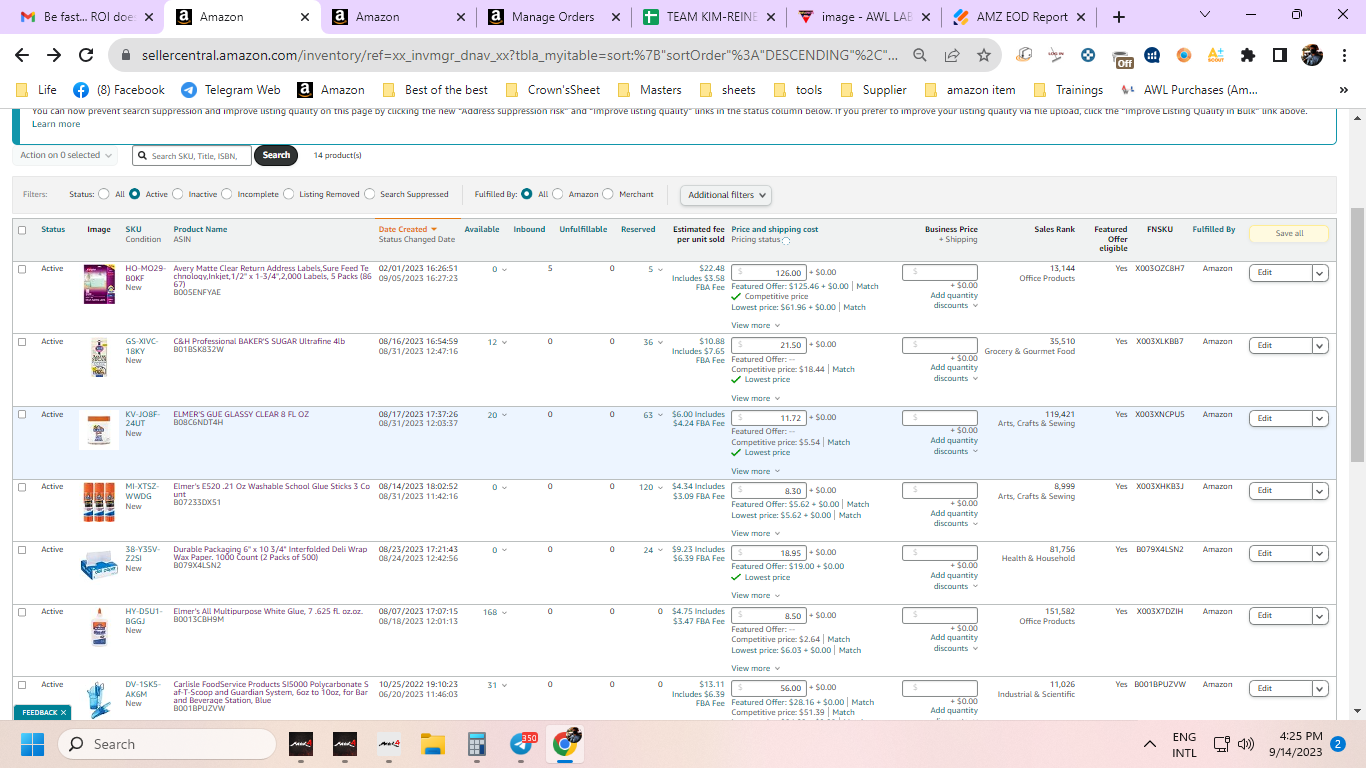1366x768 pixels.
Task: Choose the Inactive status radio button
Action: 178,194
